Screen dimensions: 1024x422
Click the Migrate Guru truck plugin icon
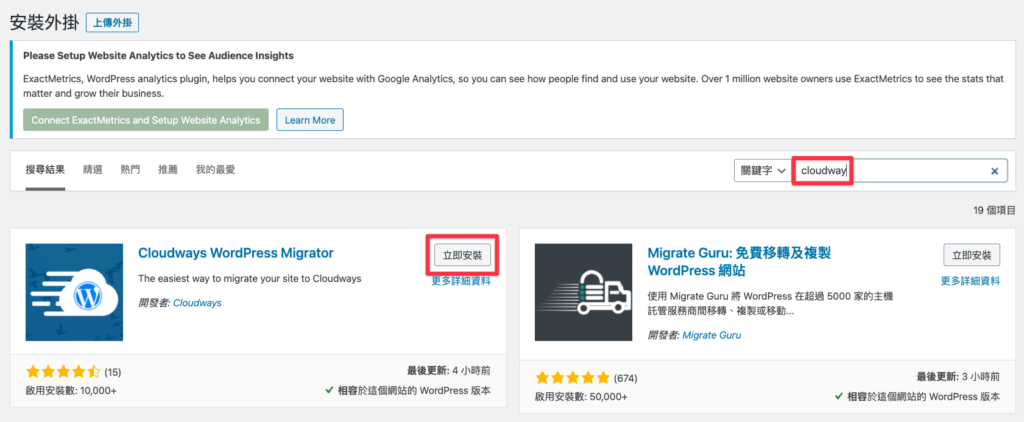583,292
